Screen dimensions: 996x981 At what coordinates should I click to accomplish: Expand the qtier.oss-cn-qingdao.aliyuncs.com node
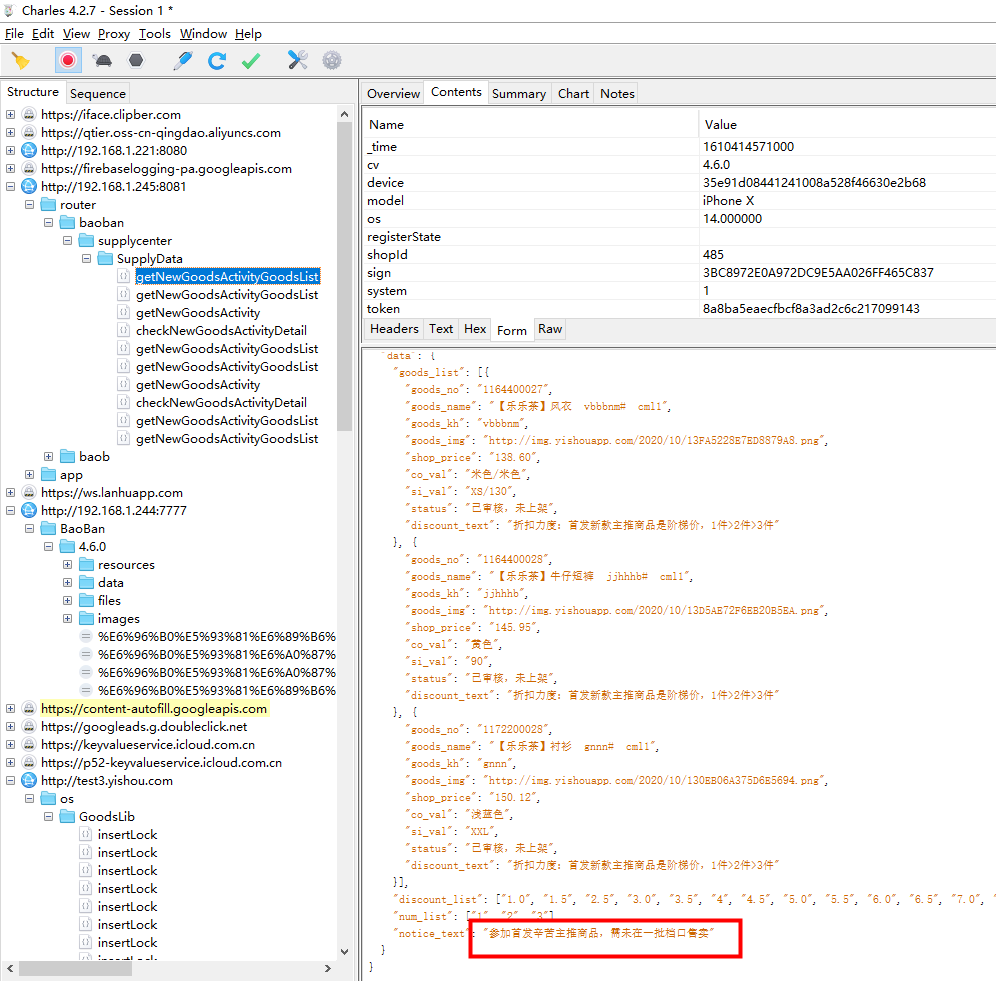pyautogui.click(x=10, y=132)
